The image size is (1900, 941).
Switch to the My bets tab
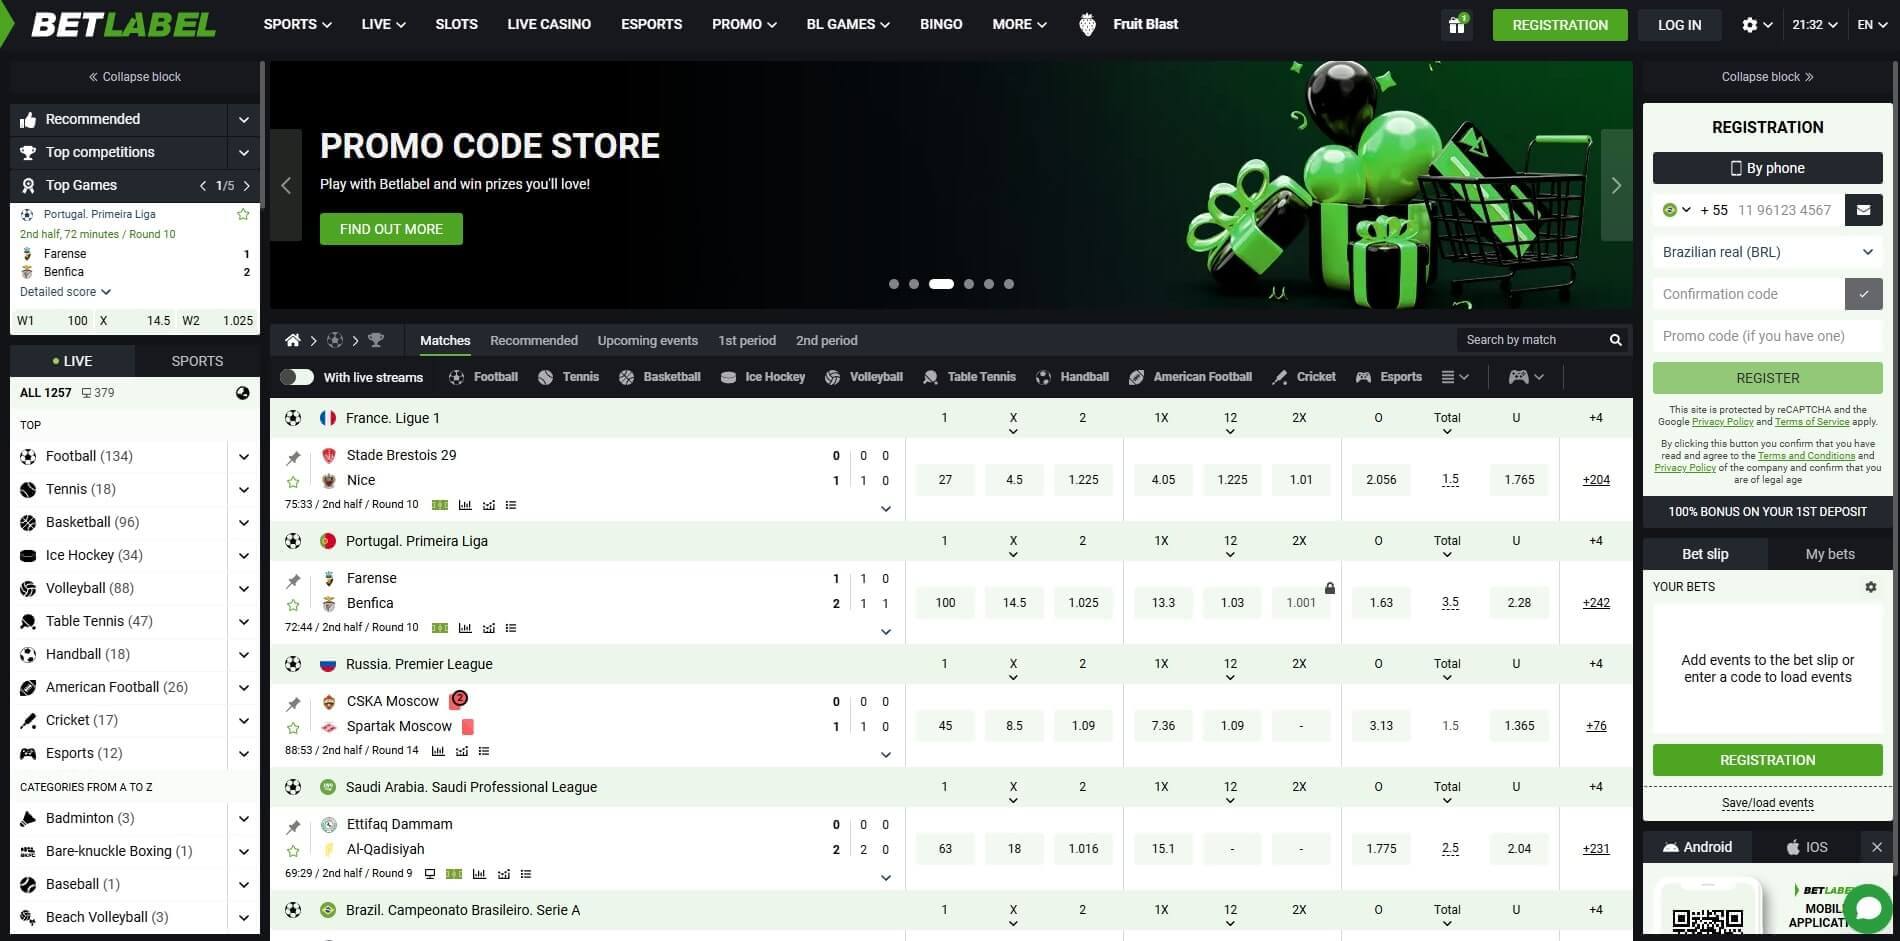[x=1830, y=553]
